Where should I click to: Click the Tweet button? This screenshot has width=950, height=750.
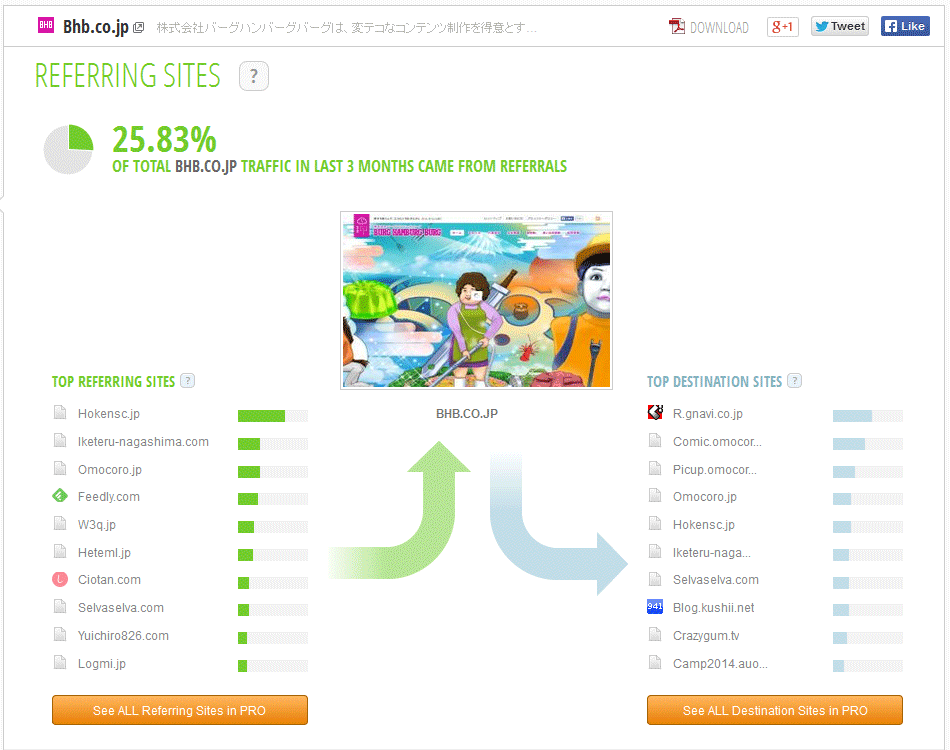[x=840, y=26]
